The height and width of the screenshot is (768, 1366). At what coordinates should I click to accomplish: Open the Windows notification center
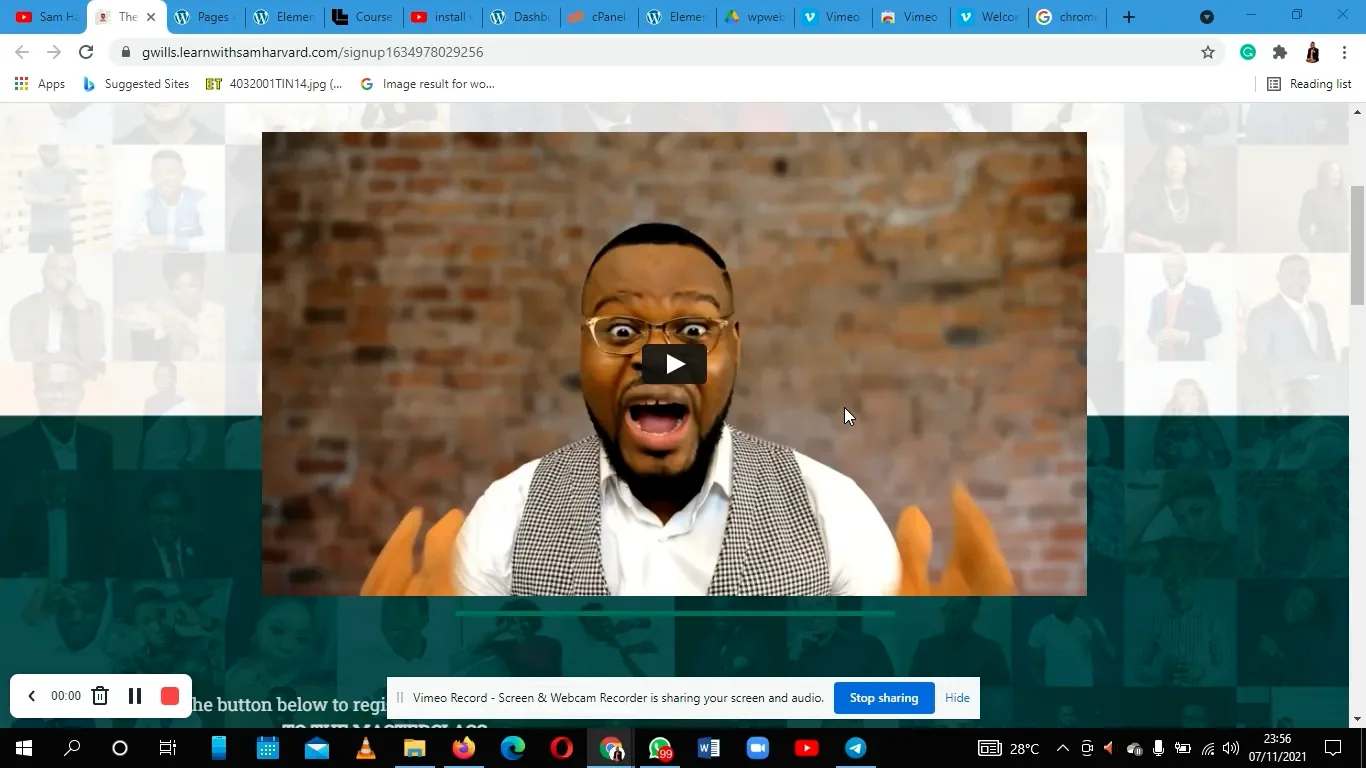[1333, 748]
